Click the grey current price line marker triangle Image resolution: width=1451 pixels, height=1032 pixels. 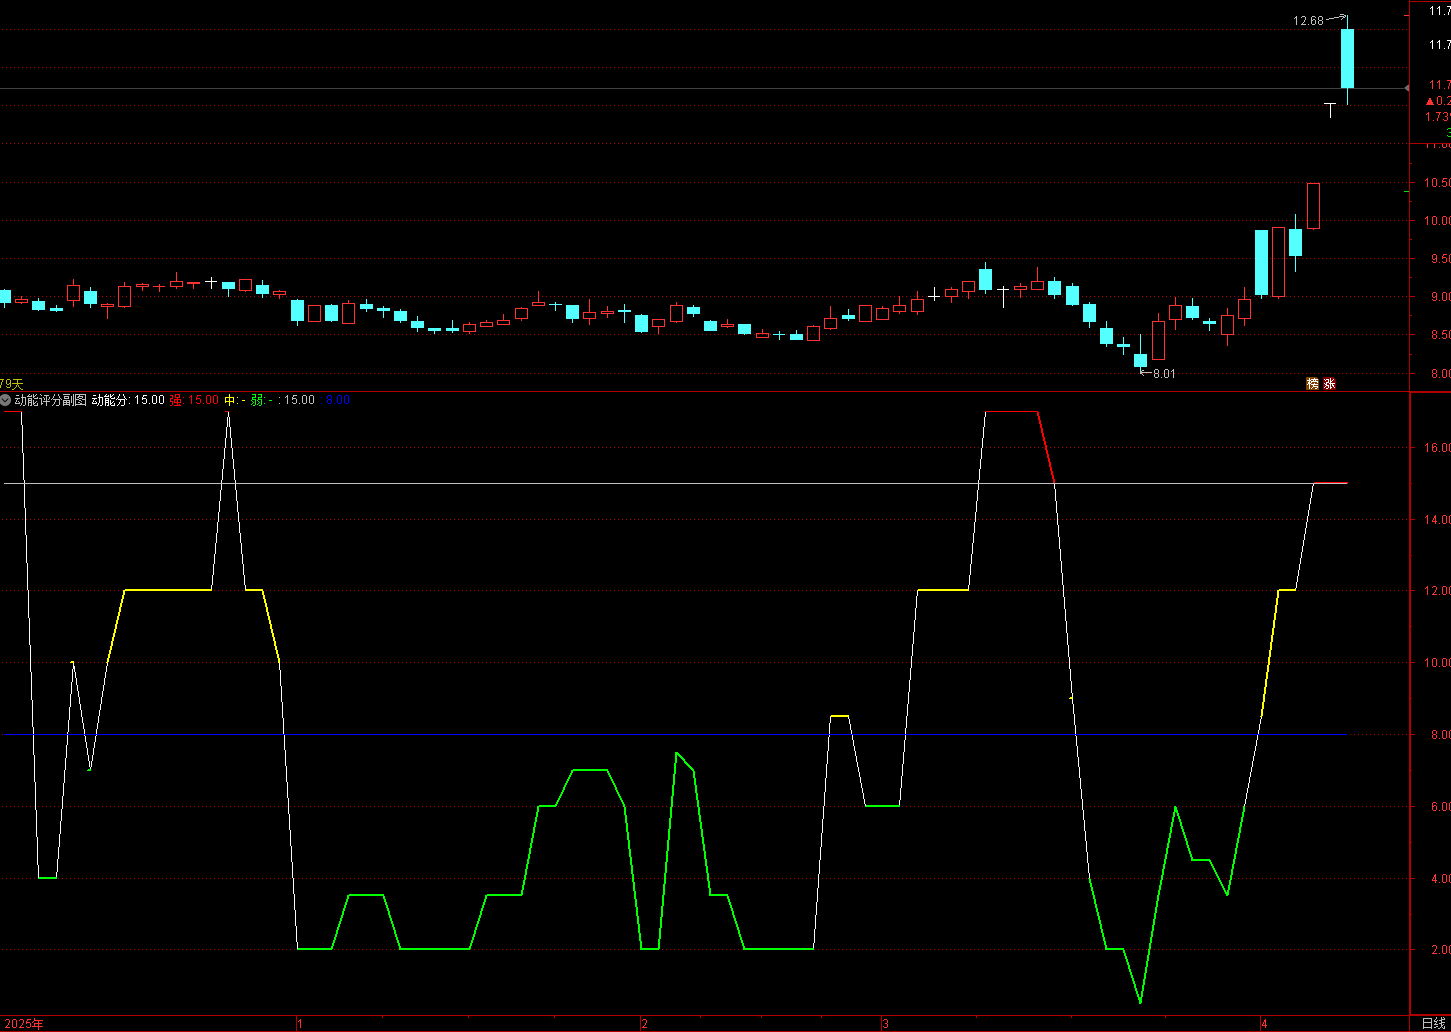tap(1408, 89)
